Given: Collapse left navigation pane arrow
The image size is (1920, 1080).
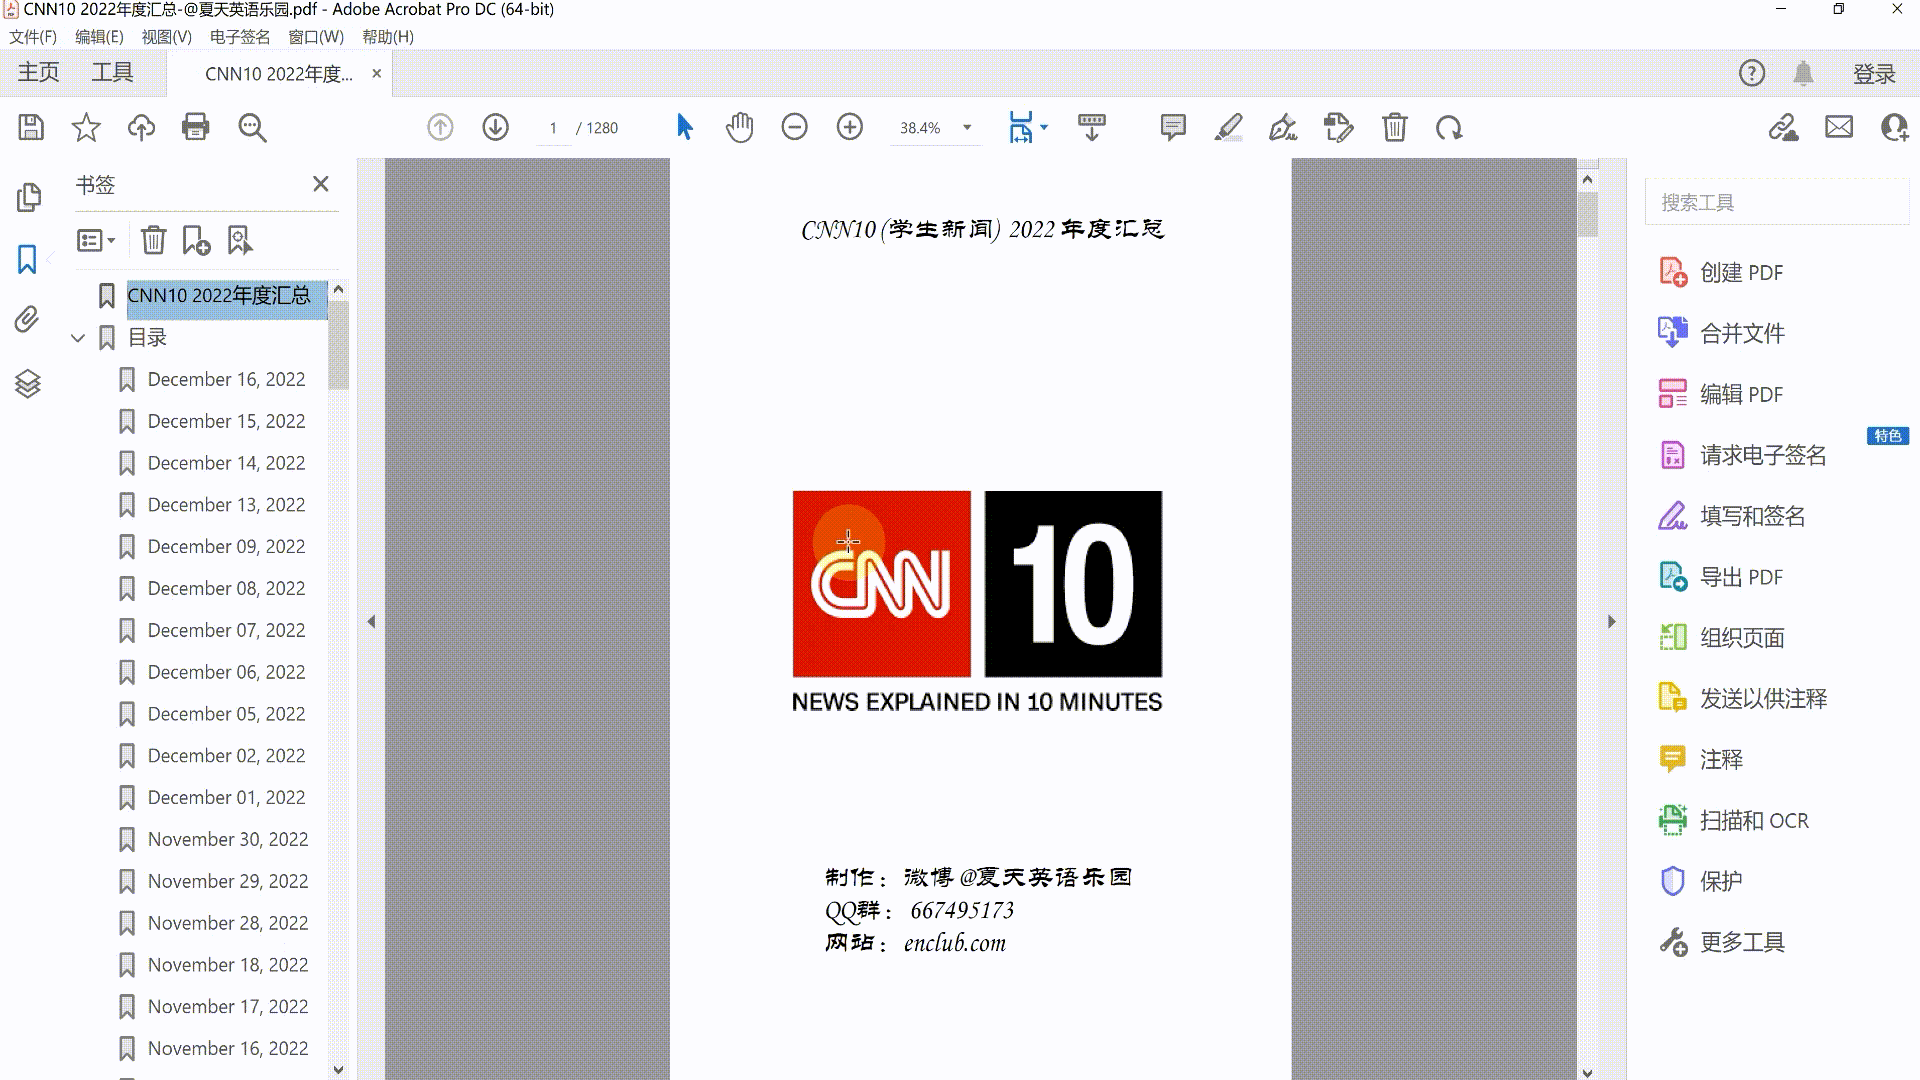Looking at the screenshot, I should 371,621.
